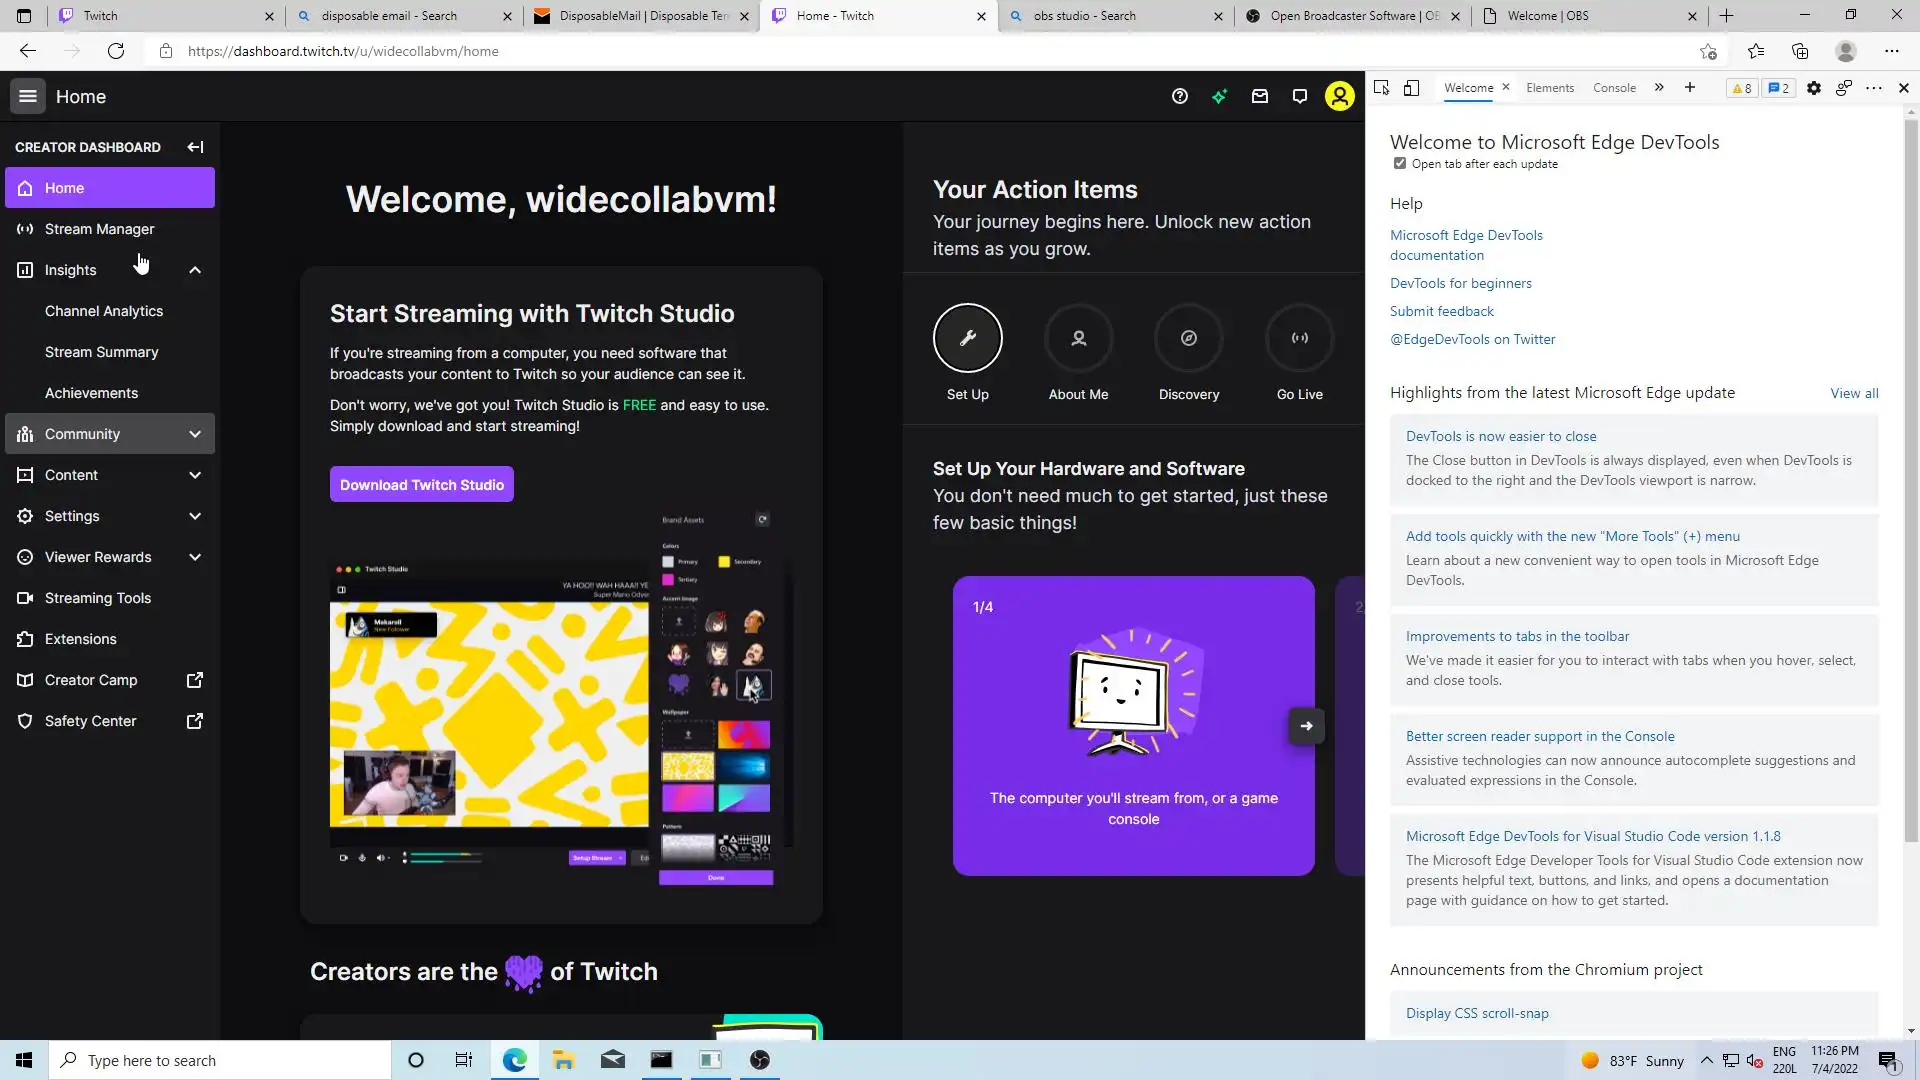Open the Twitch inbox mail icon

point(1260,97)
